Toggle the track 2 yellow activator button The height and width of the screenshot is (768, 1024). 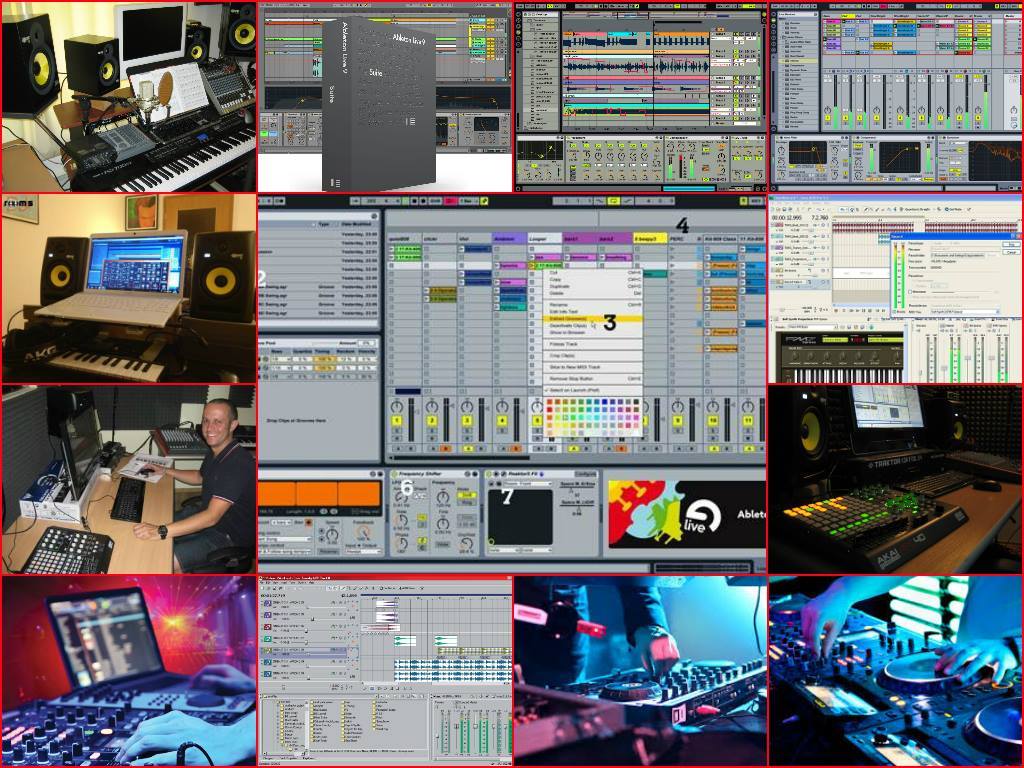[432, 421]
